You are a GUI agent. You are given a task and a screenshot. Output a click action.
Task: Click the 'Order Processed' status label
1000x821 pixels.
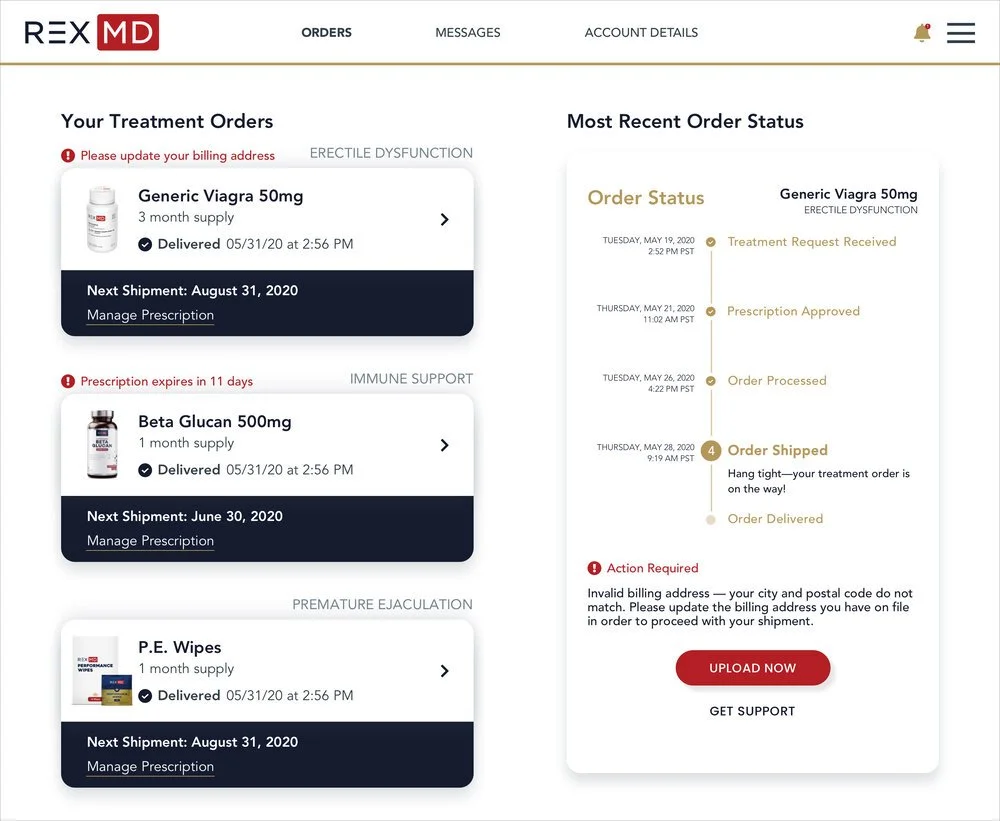coord(777,381)
